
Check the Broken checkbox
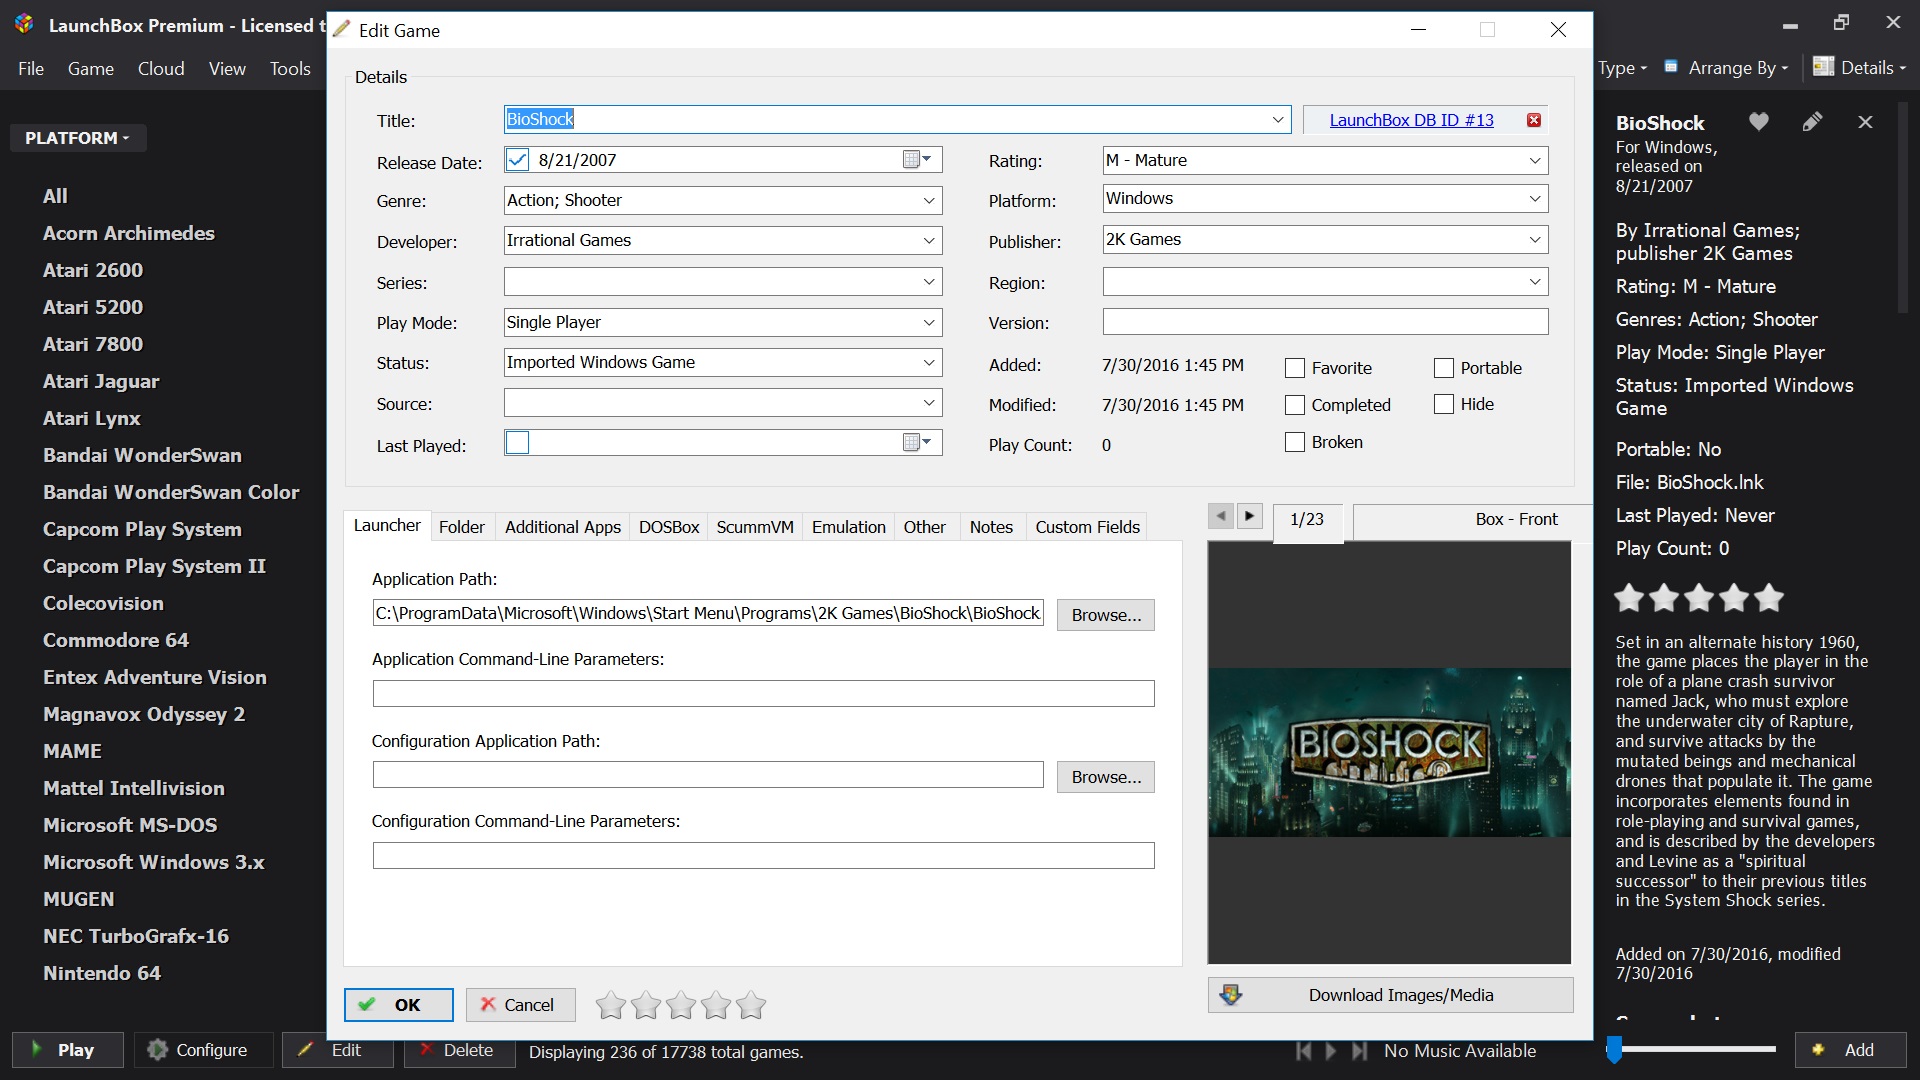click(x=1295, y=442)
